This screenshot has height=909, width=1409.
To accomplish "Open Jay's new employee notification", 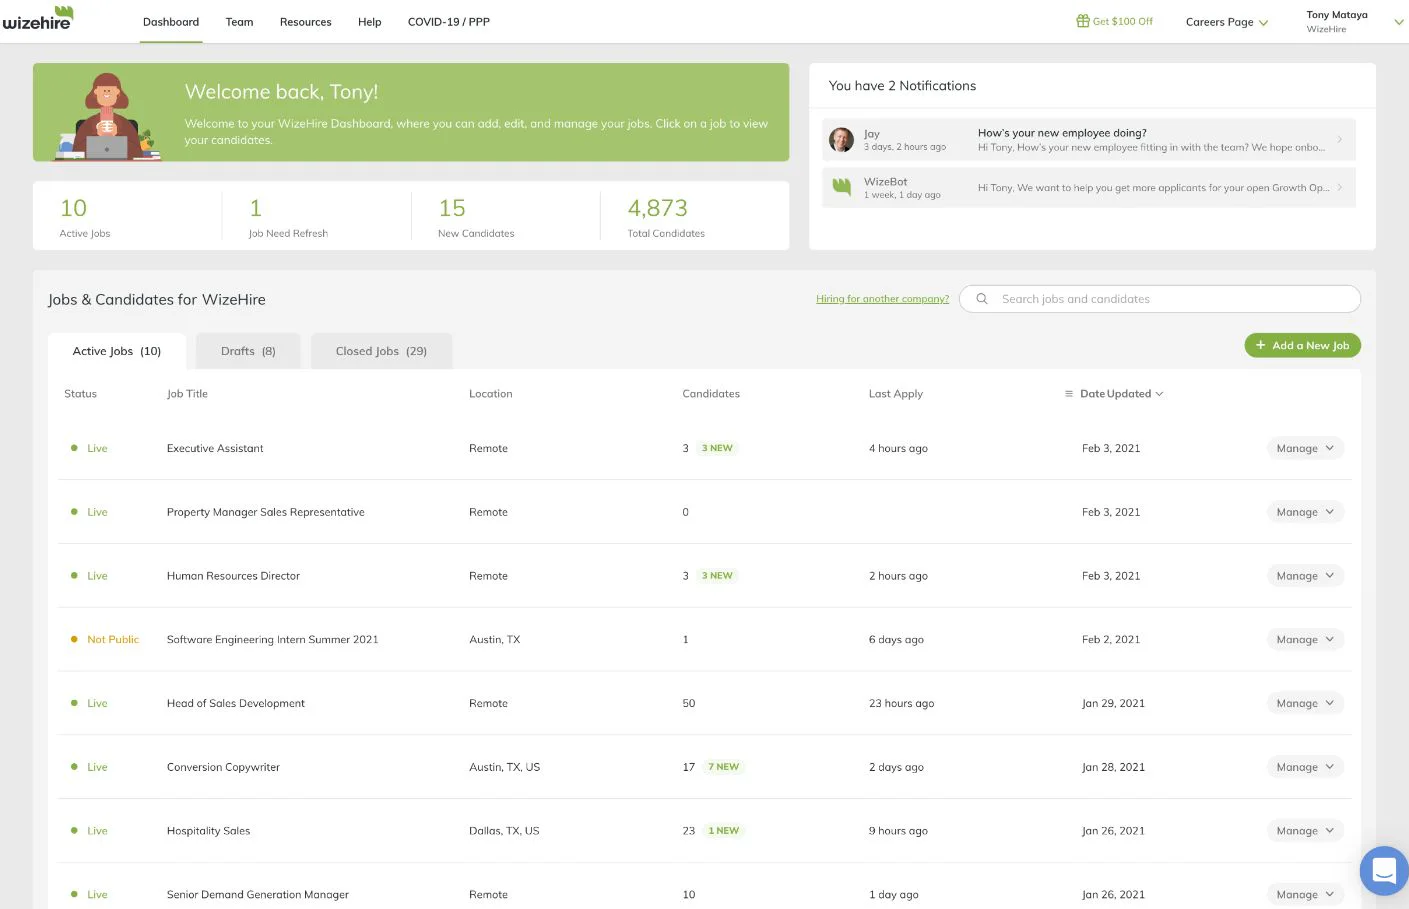I will click(1088, 140).
